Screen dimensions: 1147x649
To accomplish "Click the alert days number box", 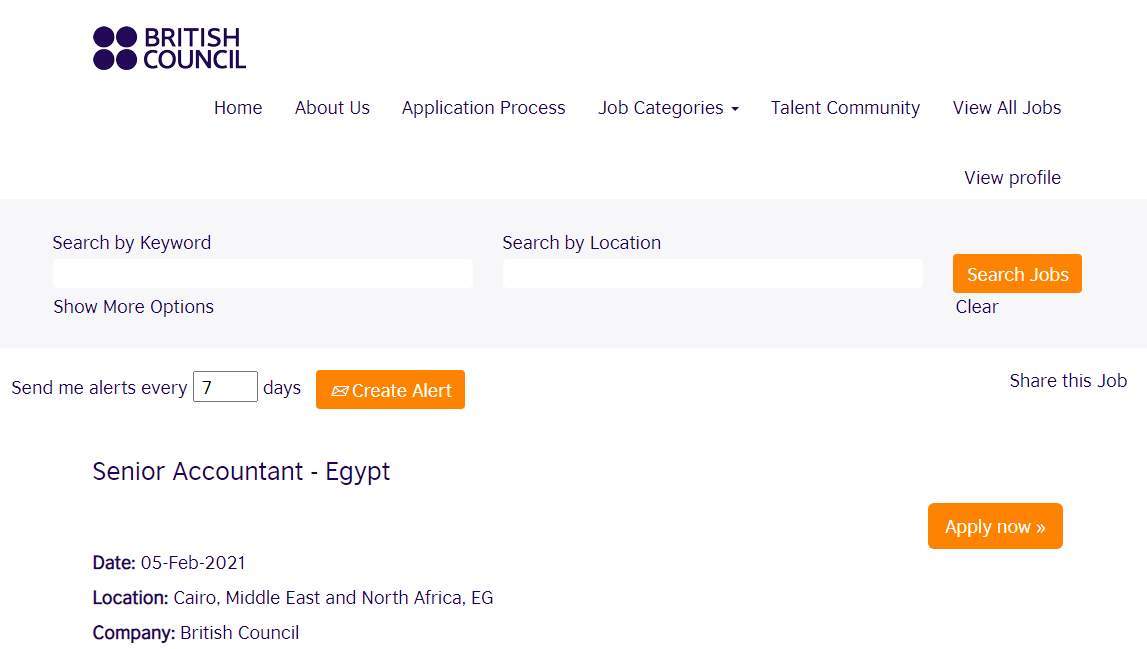I will point(225,387).
